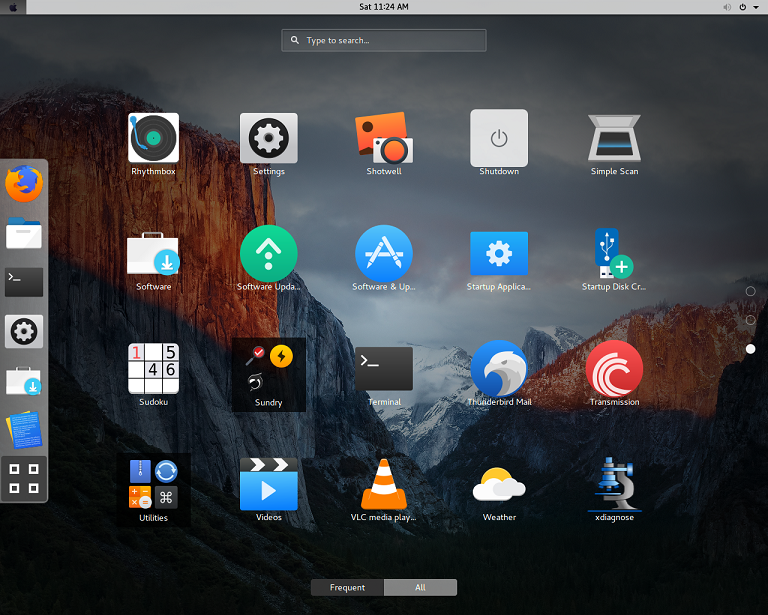This screenshot has height=615, width=768.
Task: Open Firefox from the dock
Action: pyautogui.click(x=24, y=184)
